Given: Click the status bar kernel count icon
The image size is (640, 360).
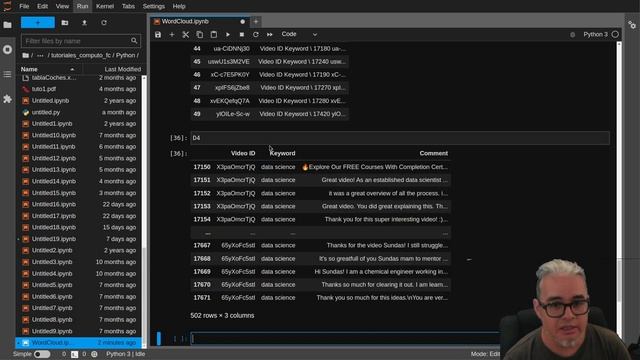Looking at the screenshot, I should pyautogui.click(x=94, y=354).
